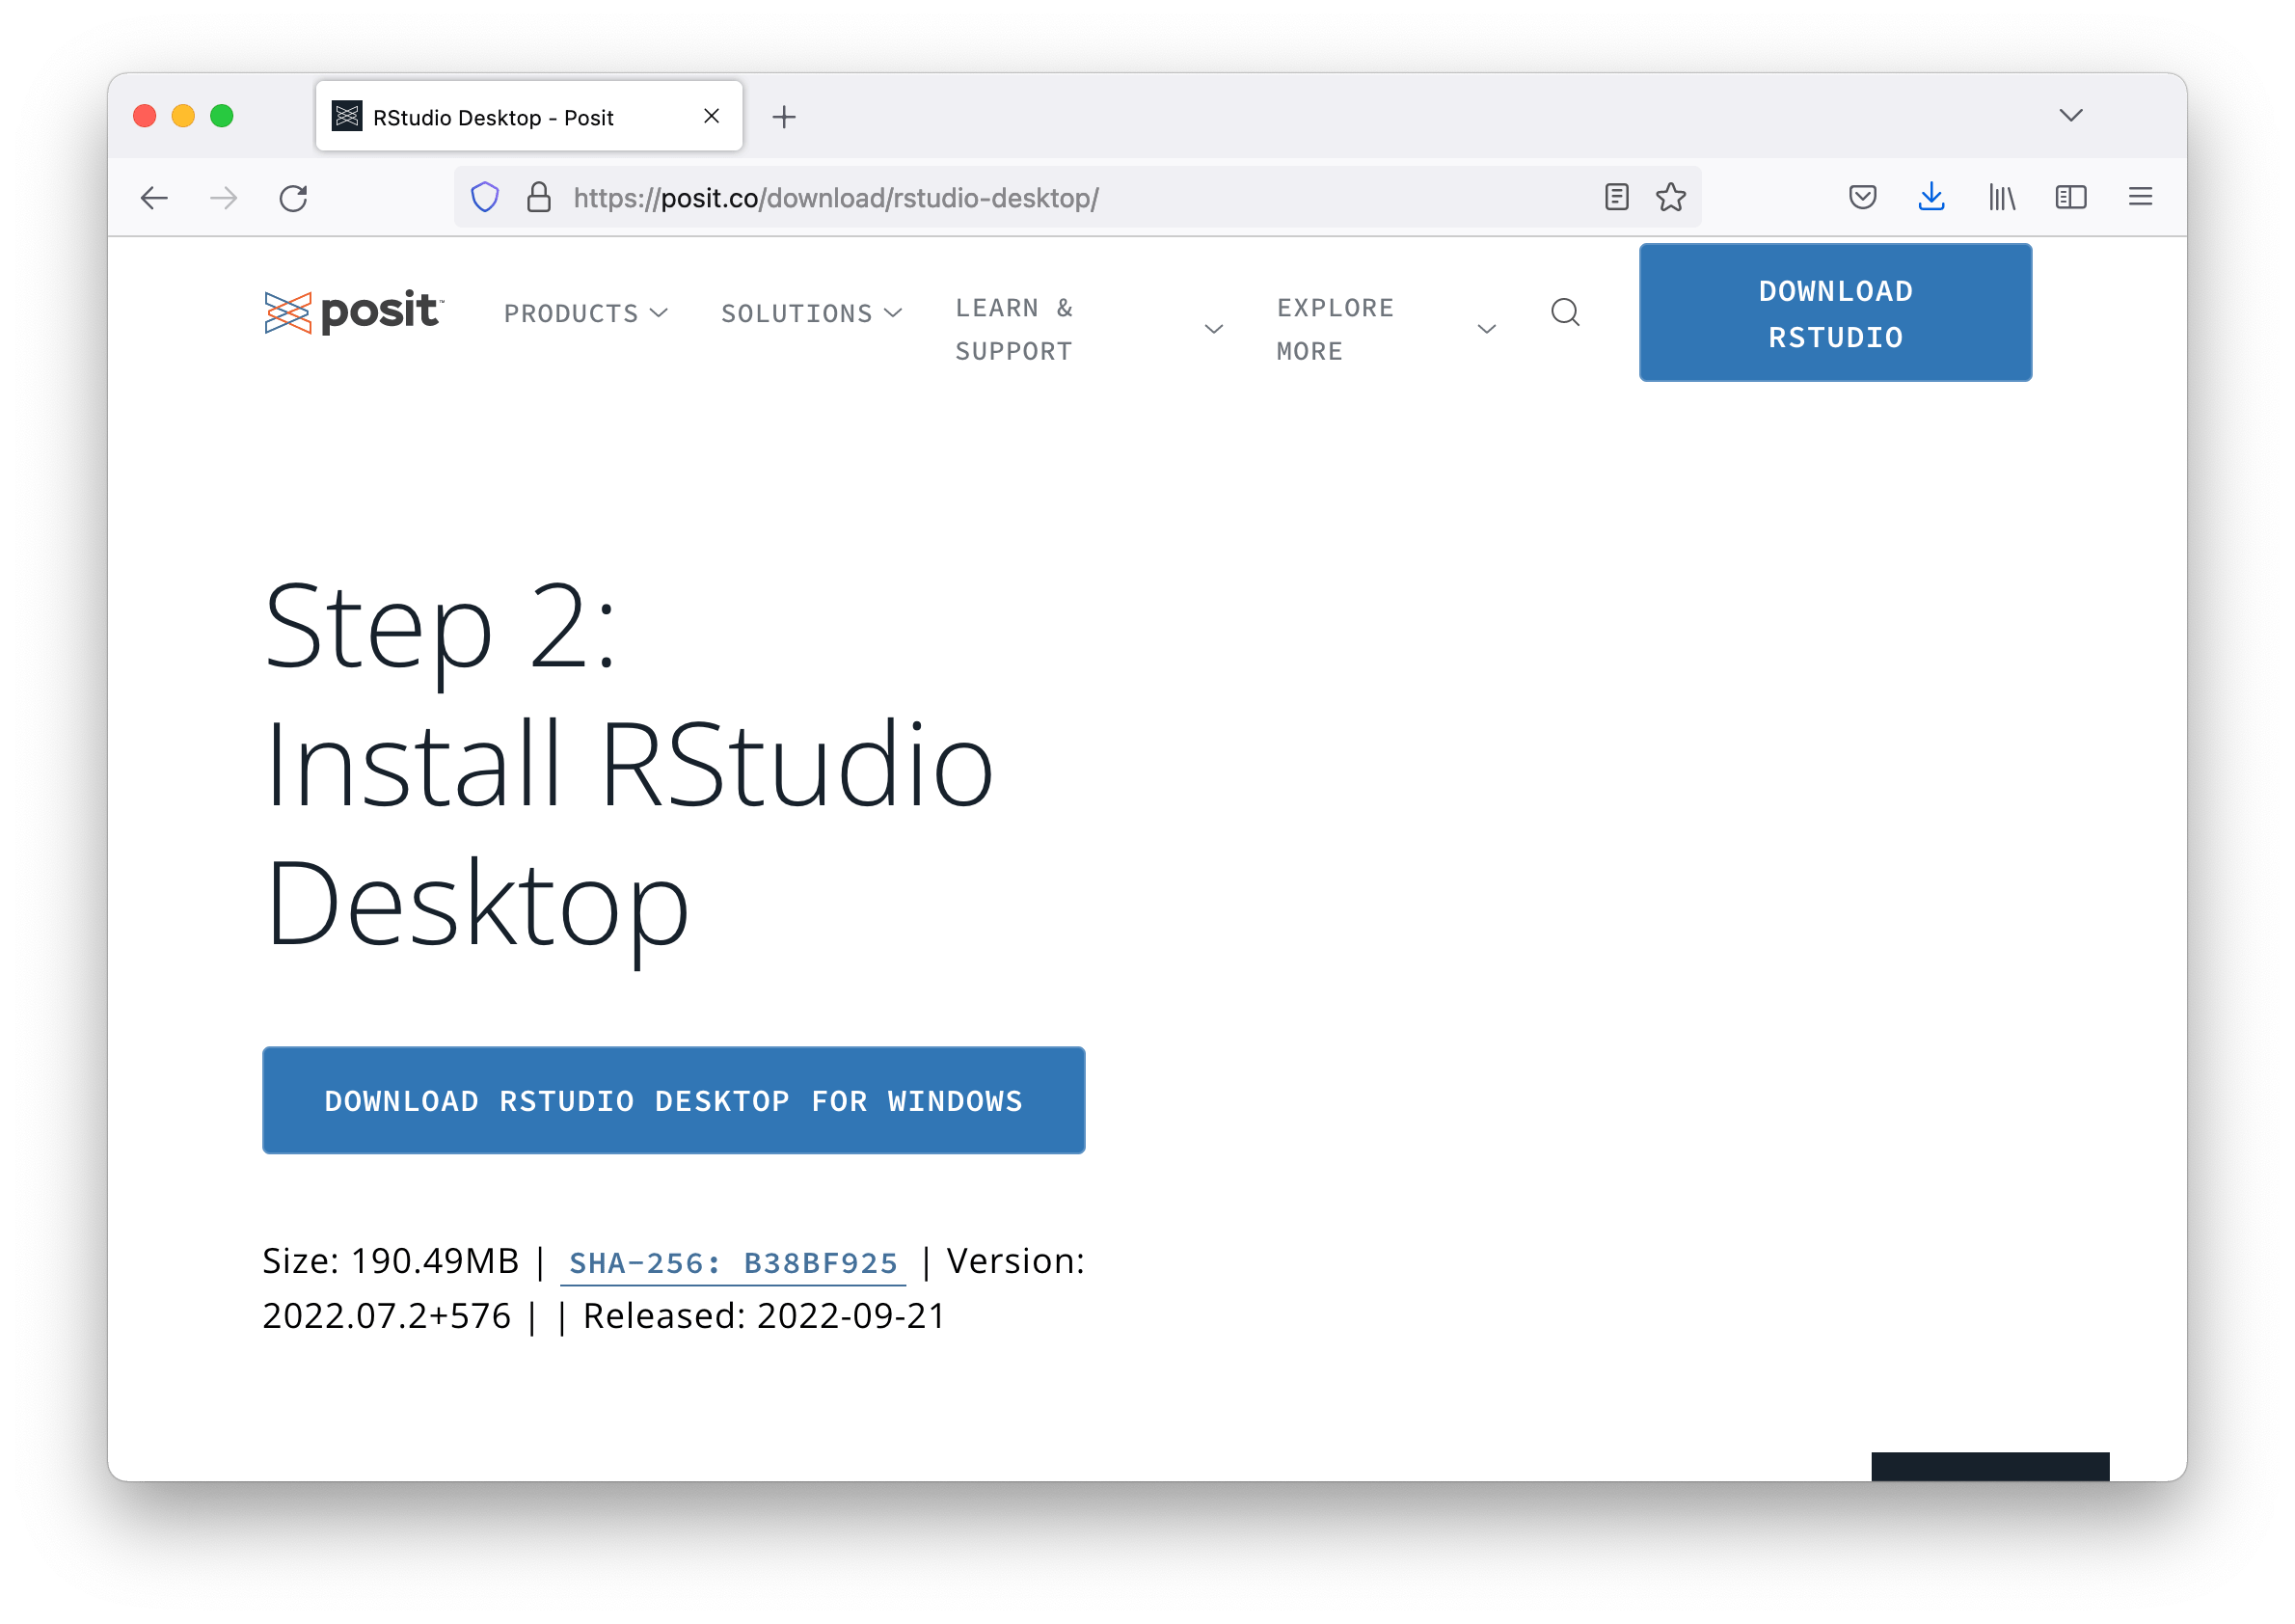This screenshot has width=2295, height=1624.
Task: Click the Posit logo
Action: 354,312
